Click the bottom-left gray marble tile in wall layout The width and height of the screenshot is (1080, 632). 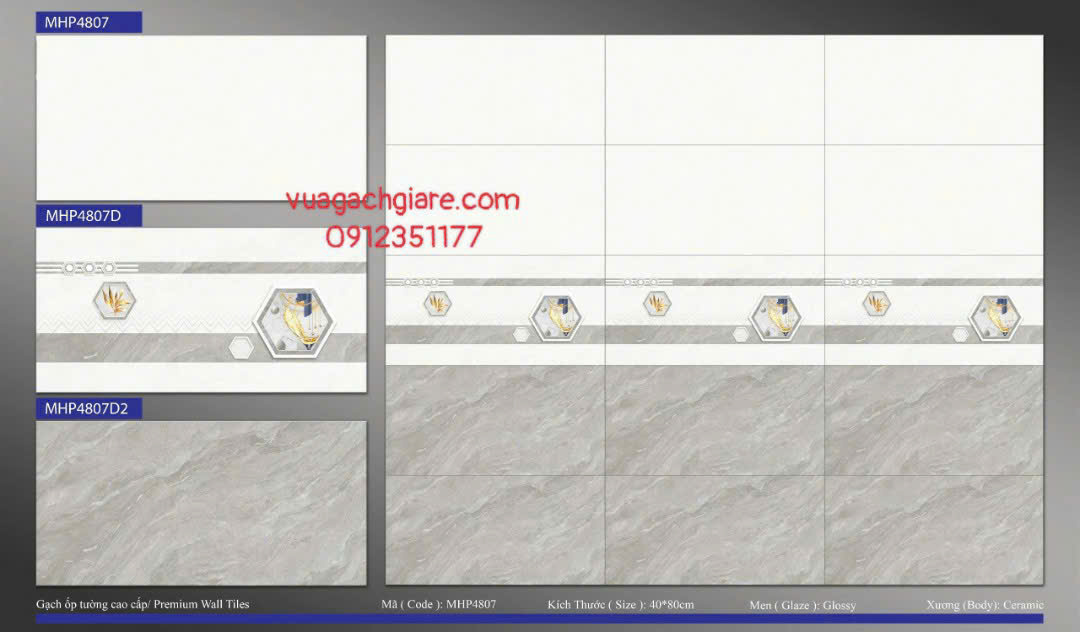pos(495,529)
